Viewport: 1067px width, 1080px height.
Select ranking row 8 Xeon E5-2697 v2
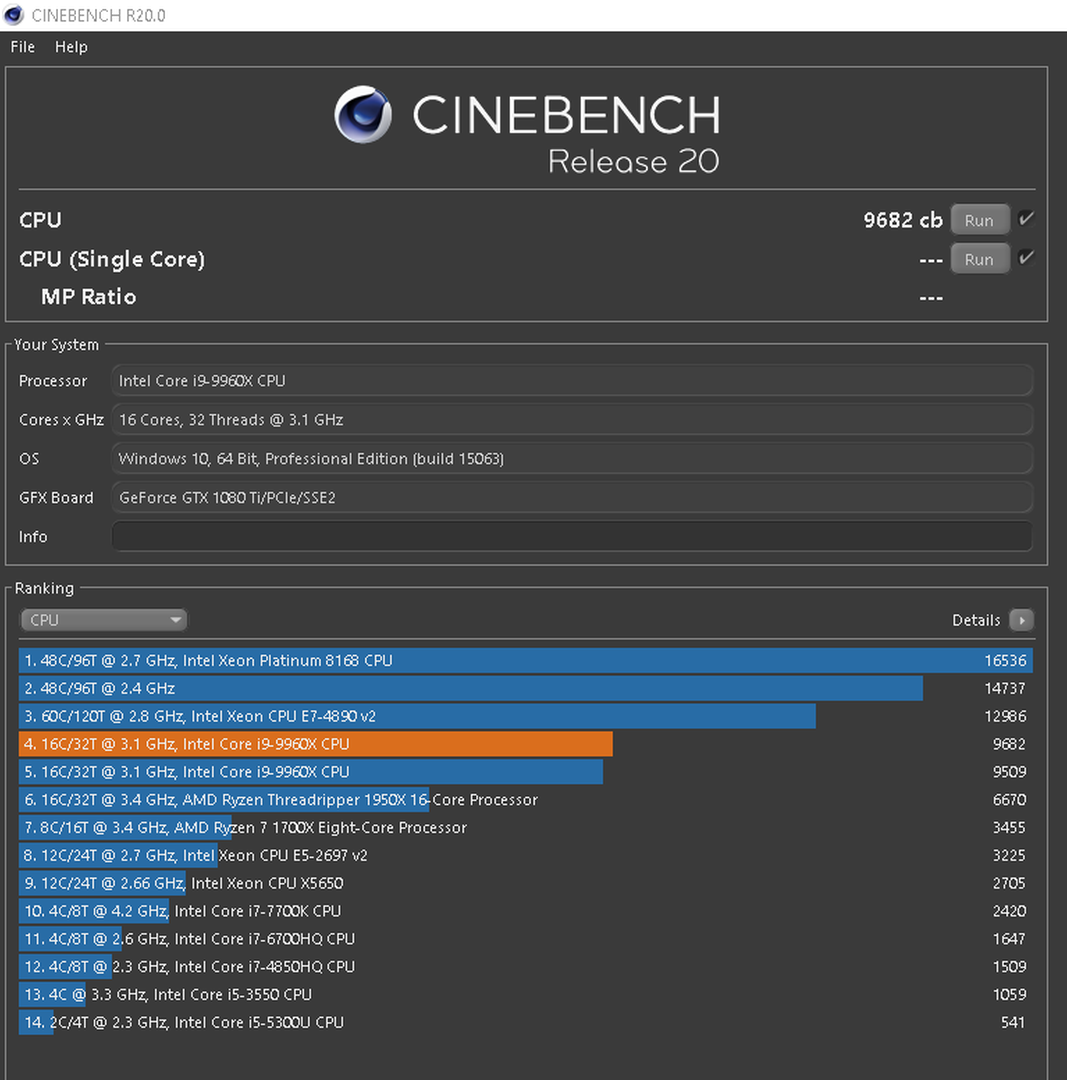(x=526, y=855)
